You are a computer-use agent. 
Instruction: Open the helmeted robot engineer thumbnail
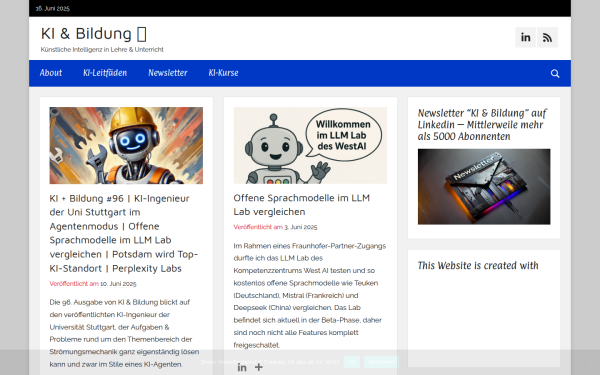tap(126, 145)
